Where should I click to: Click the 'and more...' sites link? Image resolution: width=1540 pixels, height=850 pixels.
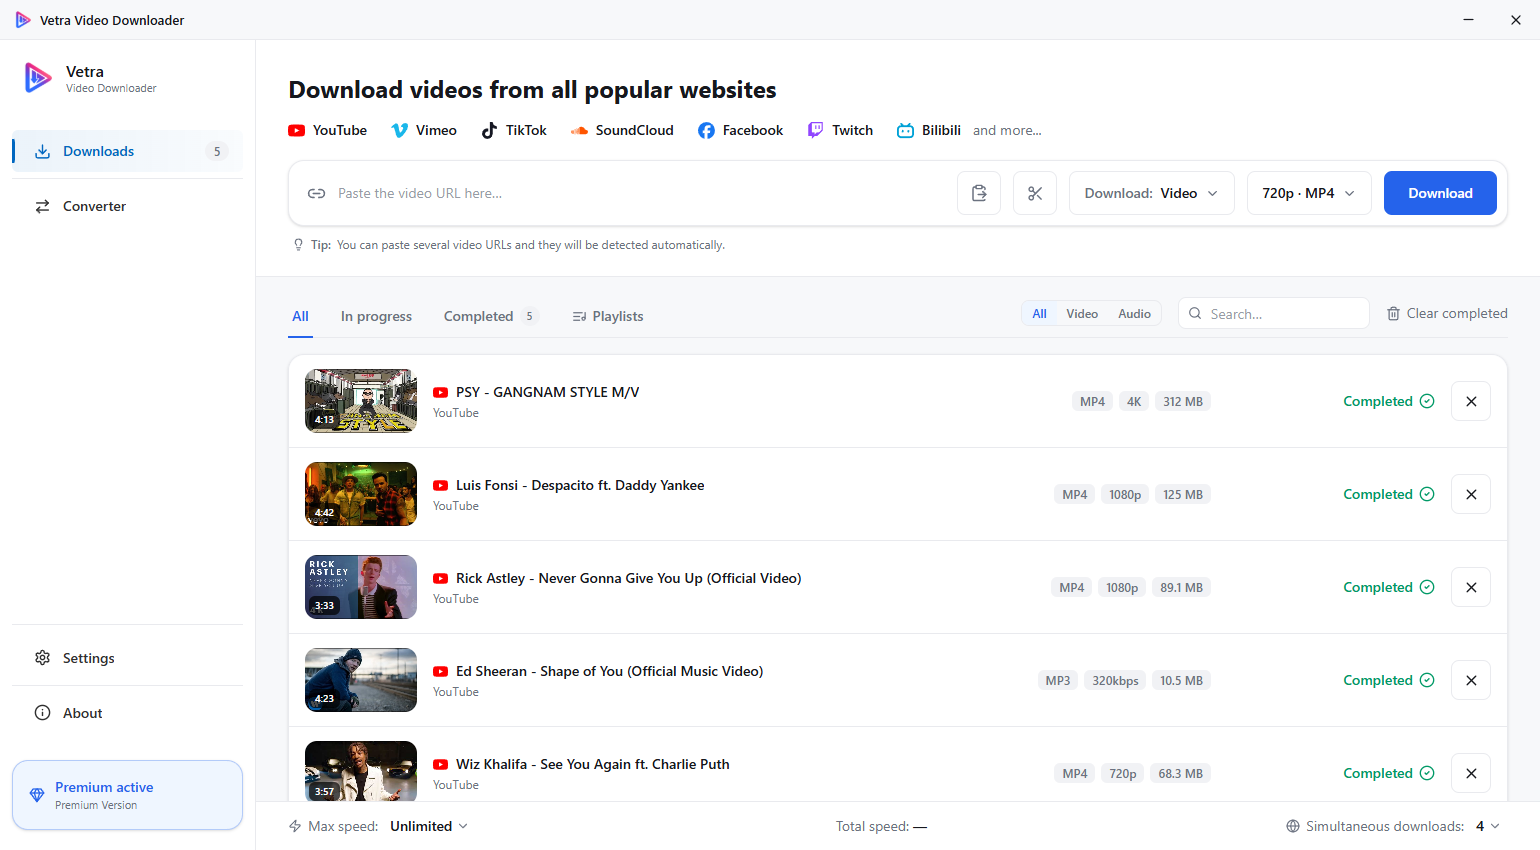[x=1007, y=130]
